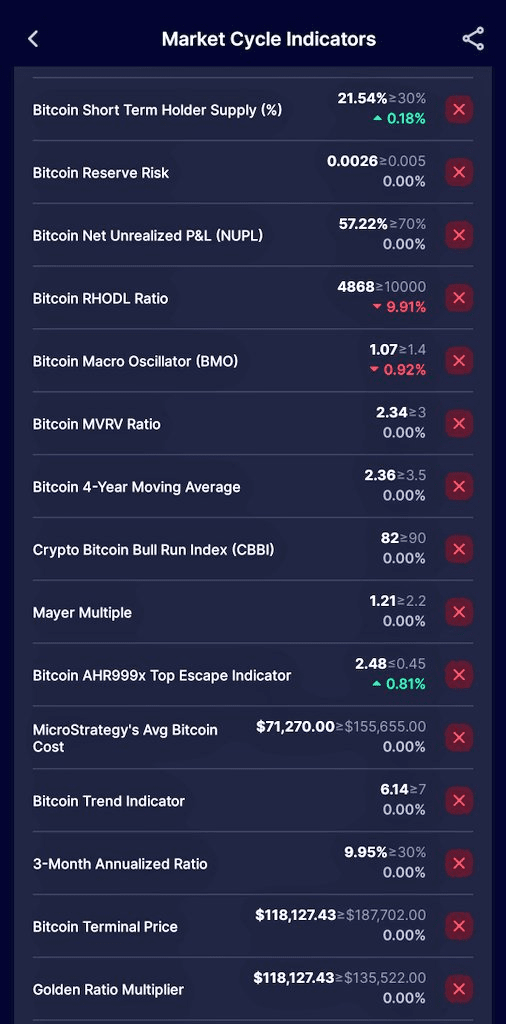This screenshot has height=1024, width=506.
Task: Select the Bitcoin 4-Year Moving Average entry
Action: pos(253,487)
